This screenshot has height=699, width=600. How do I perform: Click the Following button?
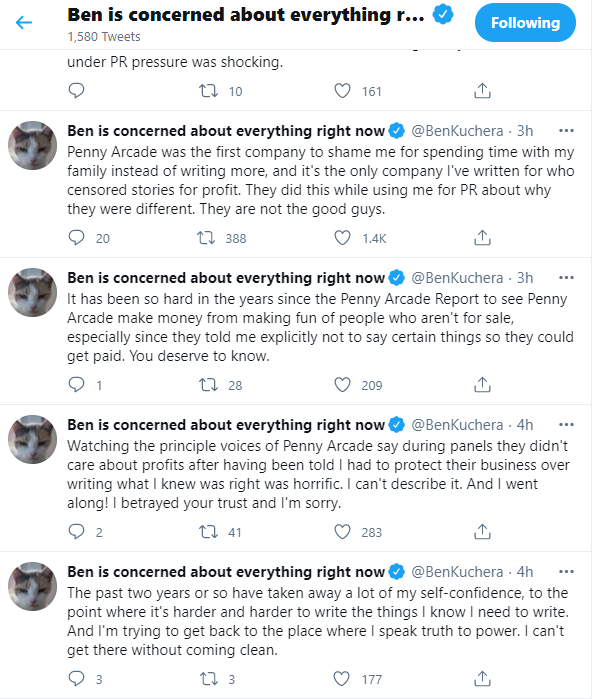pos(525,23)
